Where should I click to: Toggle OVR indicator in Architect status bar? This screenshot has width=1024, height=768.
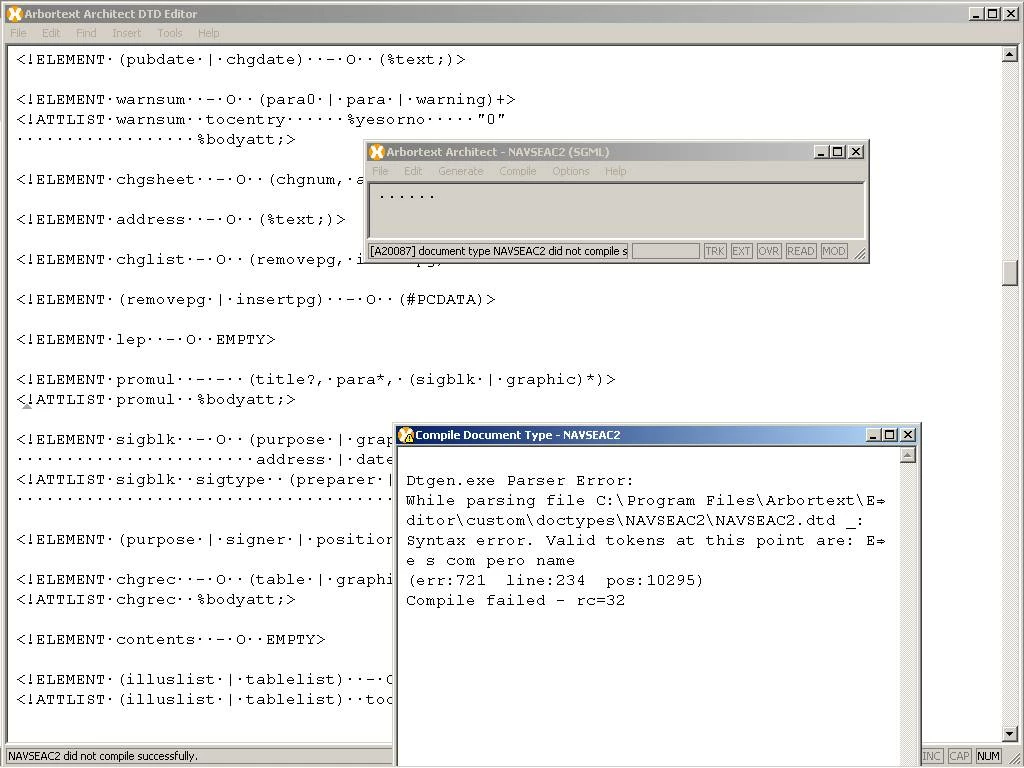click(768, 251)
